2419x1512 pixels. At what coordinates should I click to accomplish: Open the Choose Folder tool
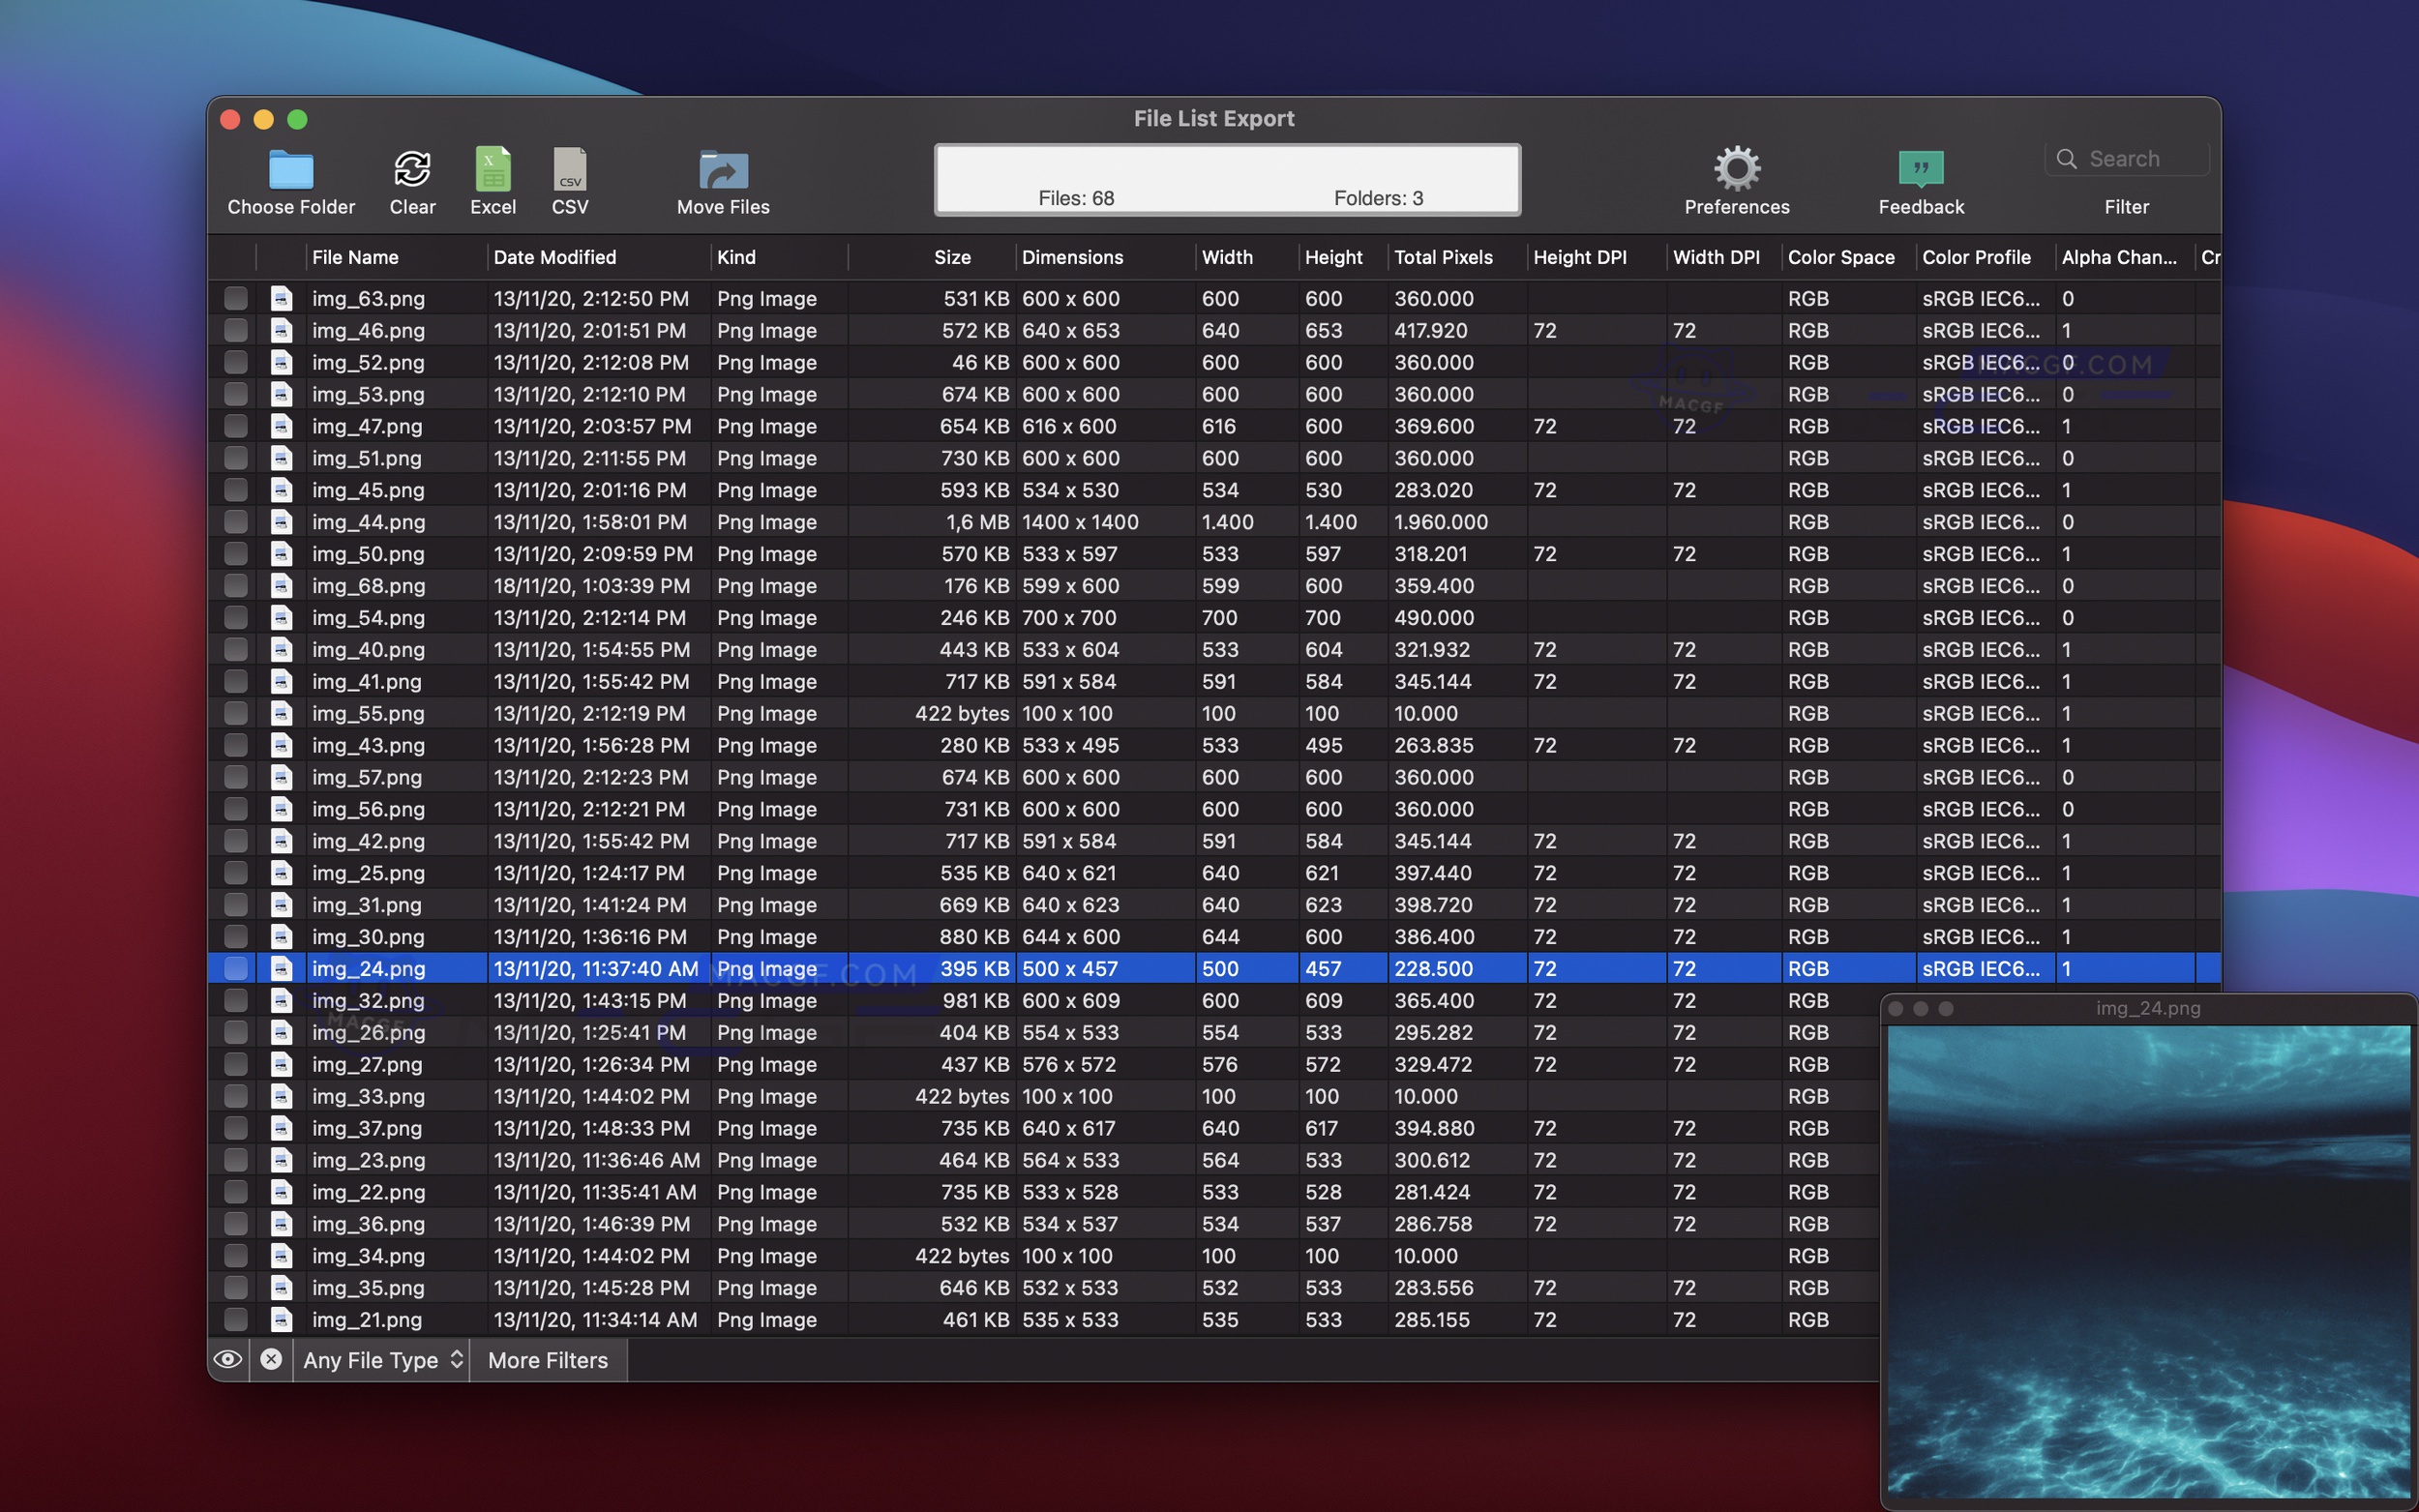click(290, 180)
